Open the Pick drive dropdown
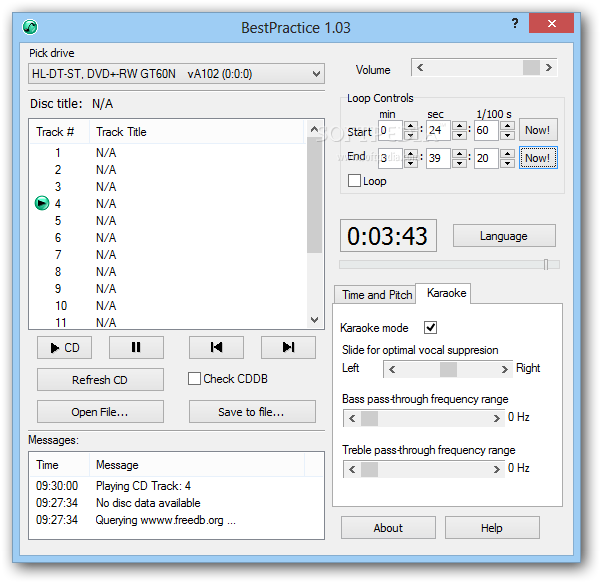This screenshot has width=601, height=583. point(176,74)
